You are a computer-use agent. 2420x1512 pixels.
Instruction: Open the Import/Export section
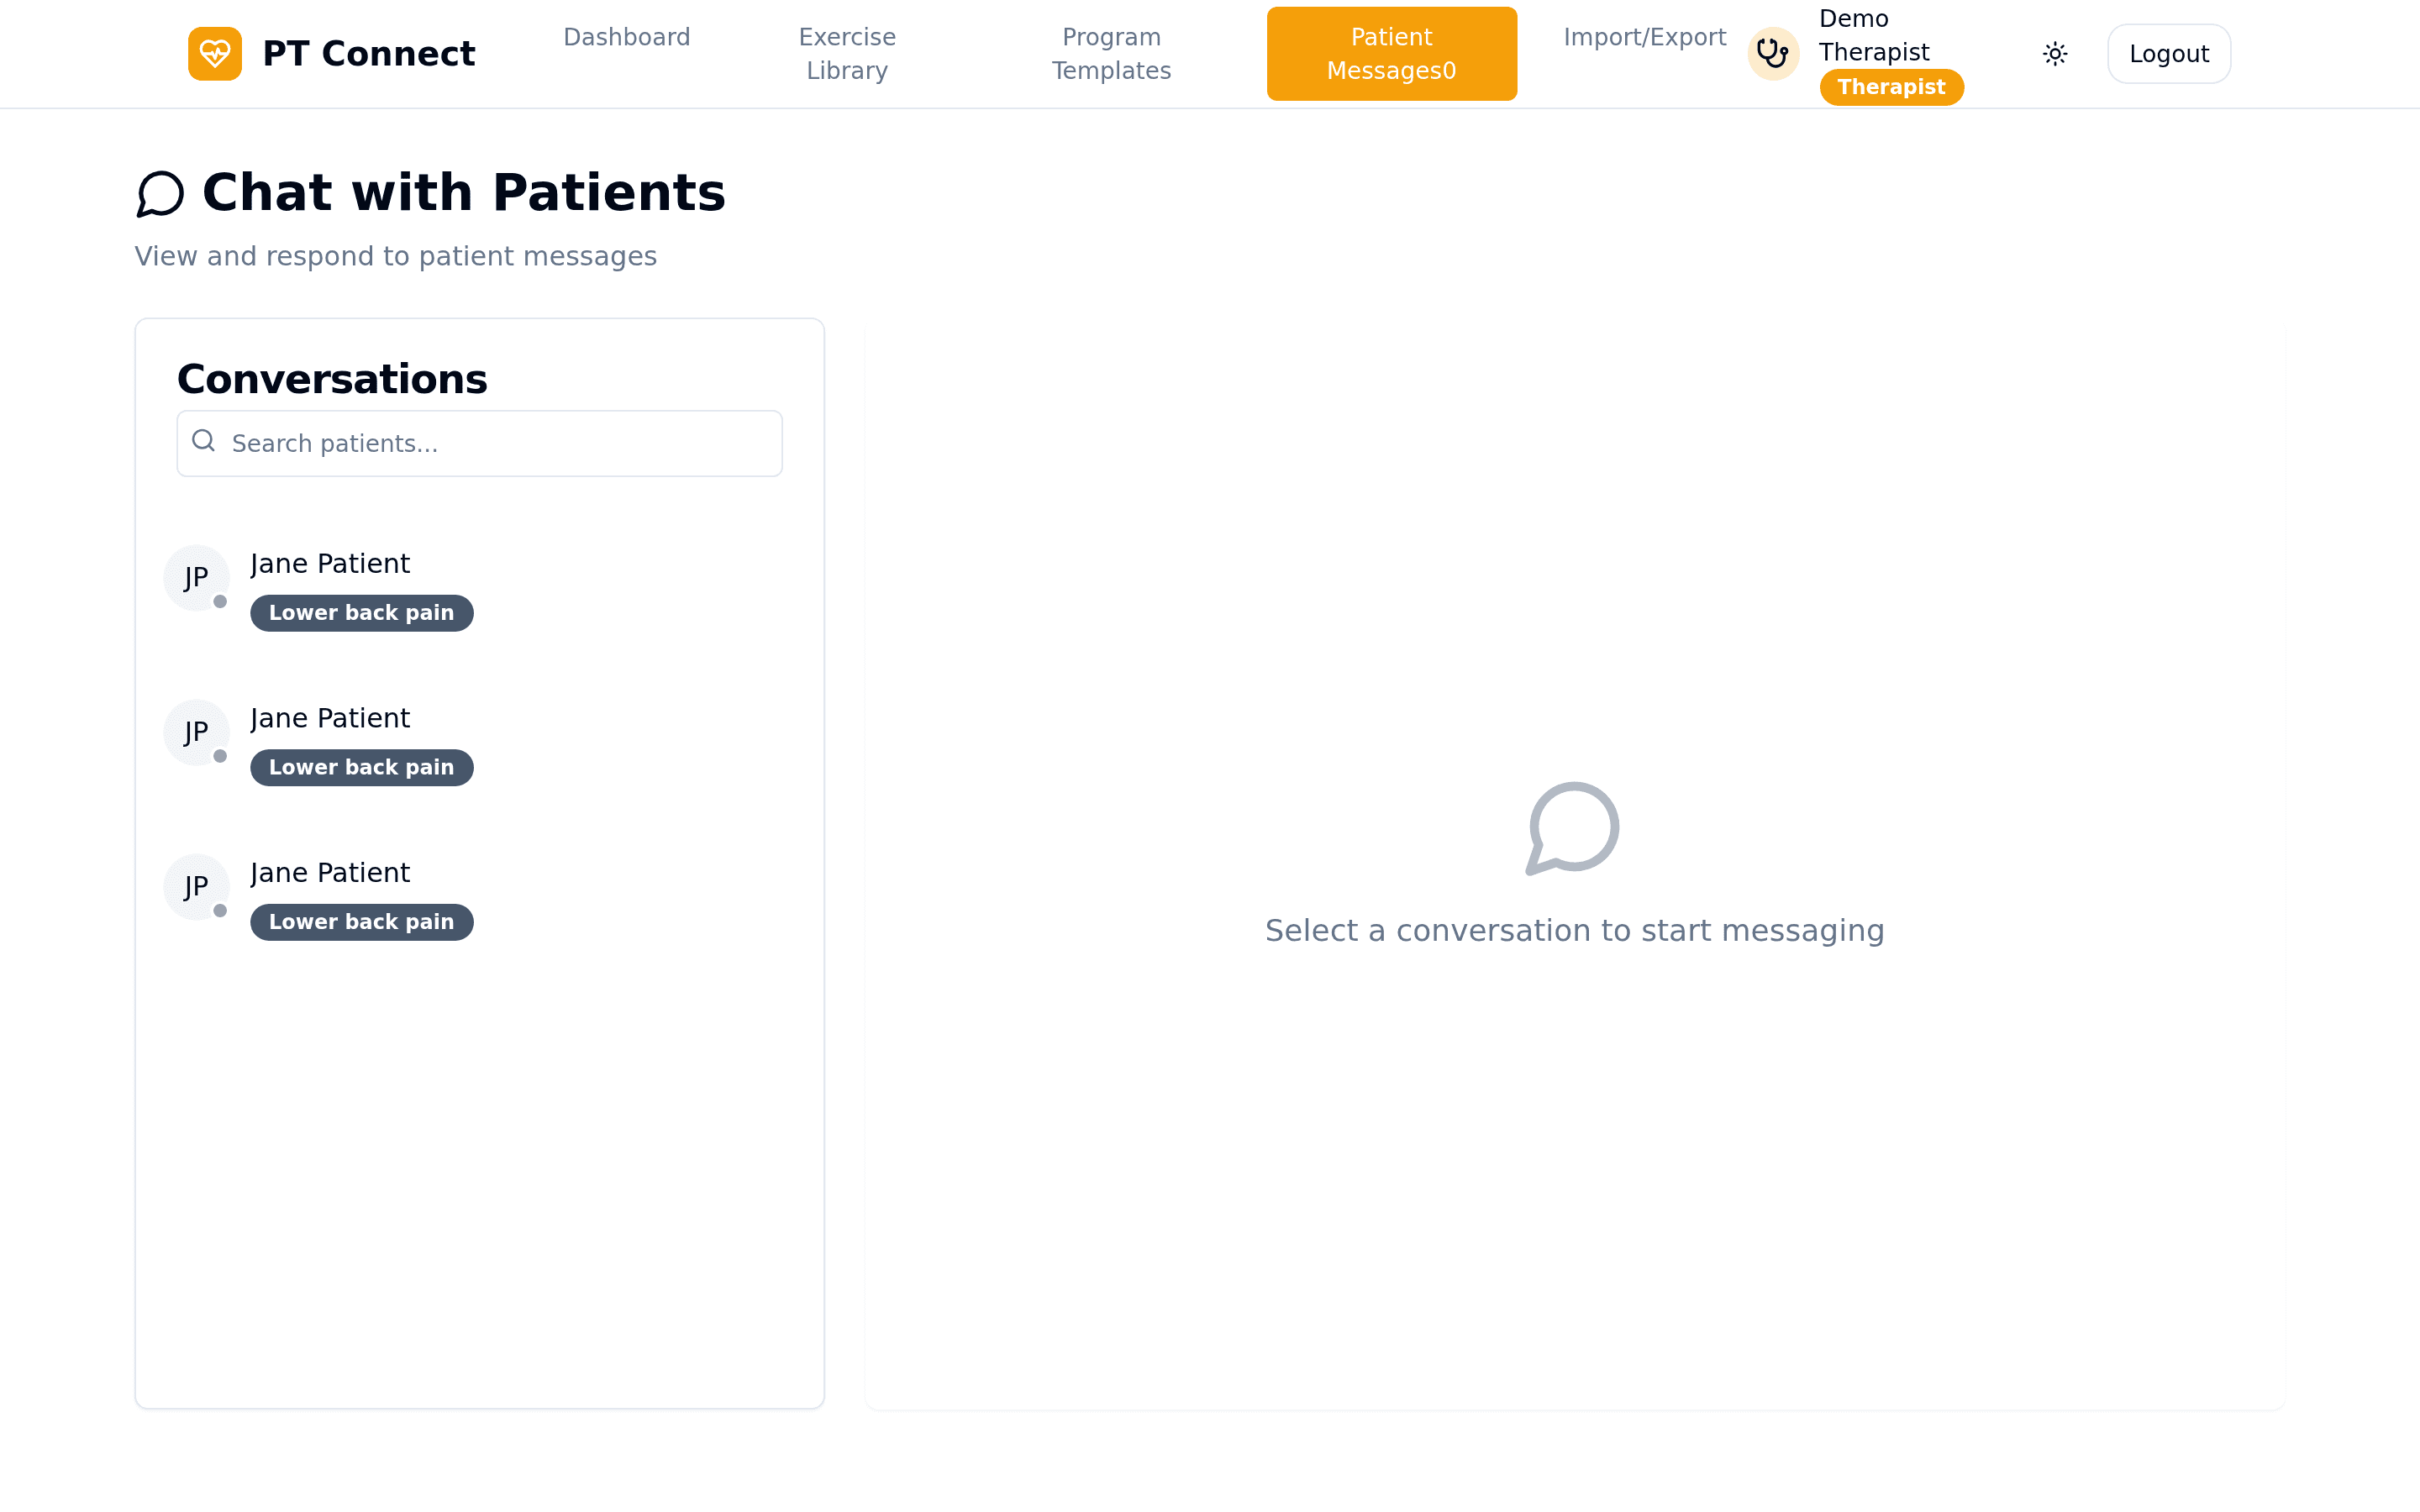(x=1643, y=37)
